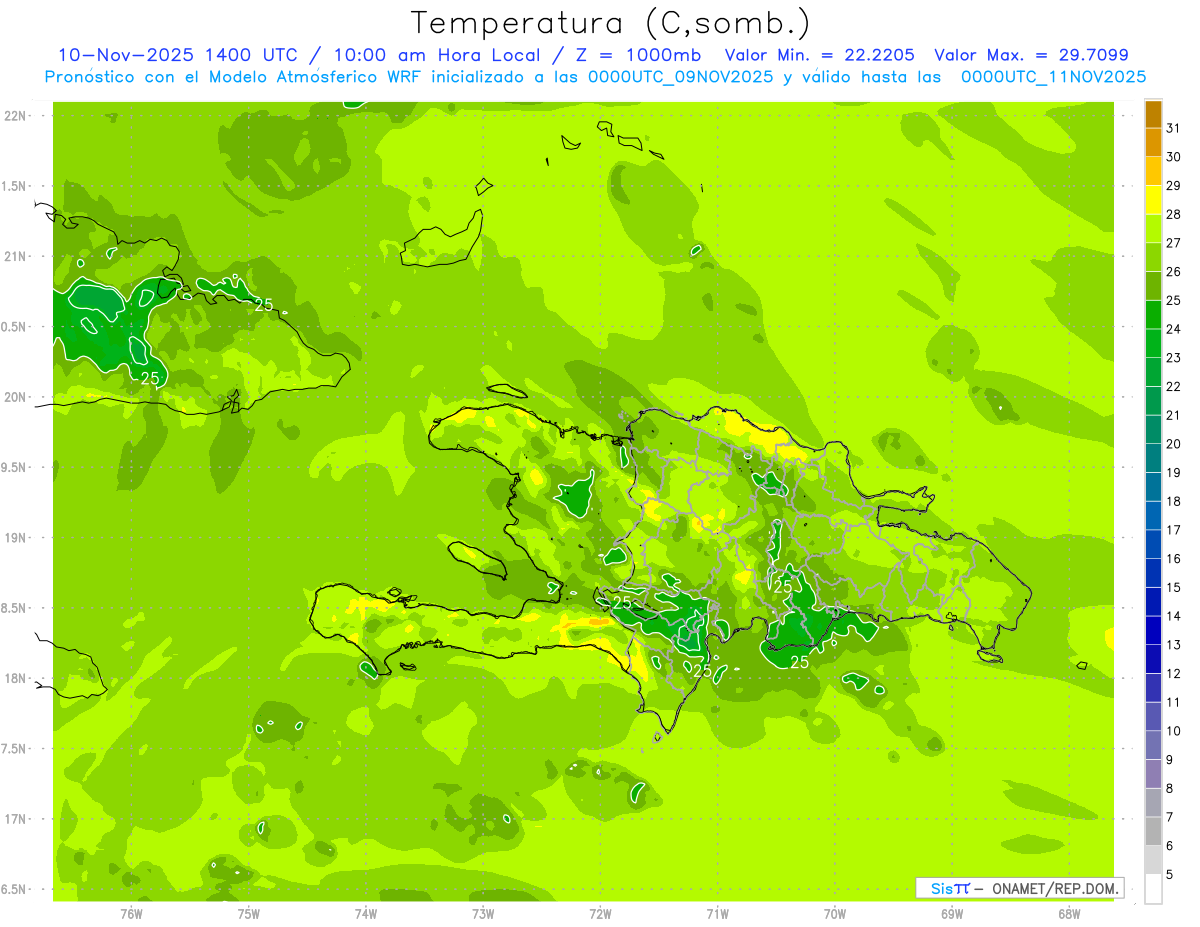Pick the lime swatch between legend values 27 and 28

(1153, 229)
